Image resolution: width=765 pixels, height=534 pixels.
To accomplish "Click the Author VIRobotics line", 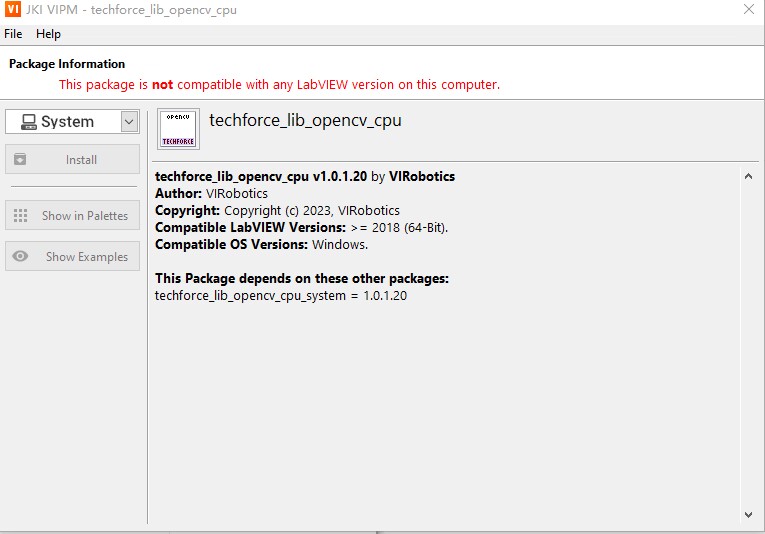I will pyautogui.click(x=212, y=194).
